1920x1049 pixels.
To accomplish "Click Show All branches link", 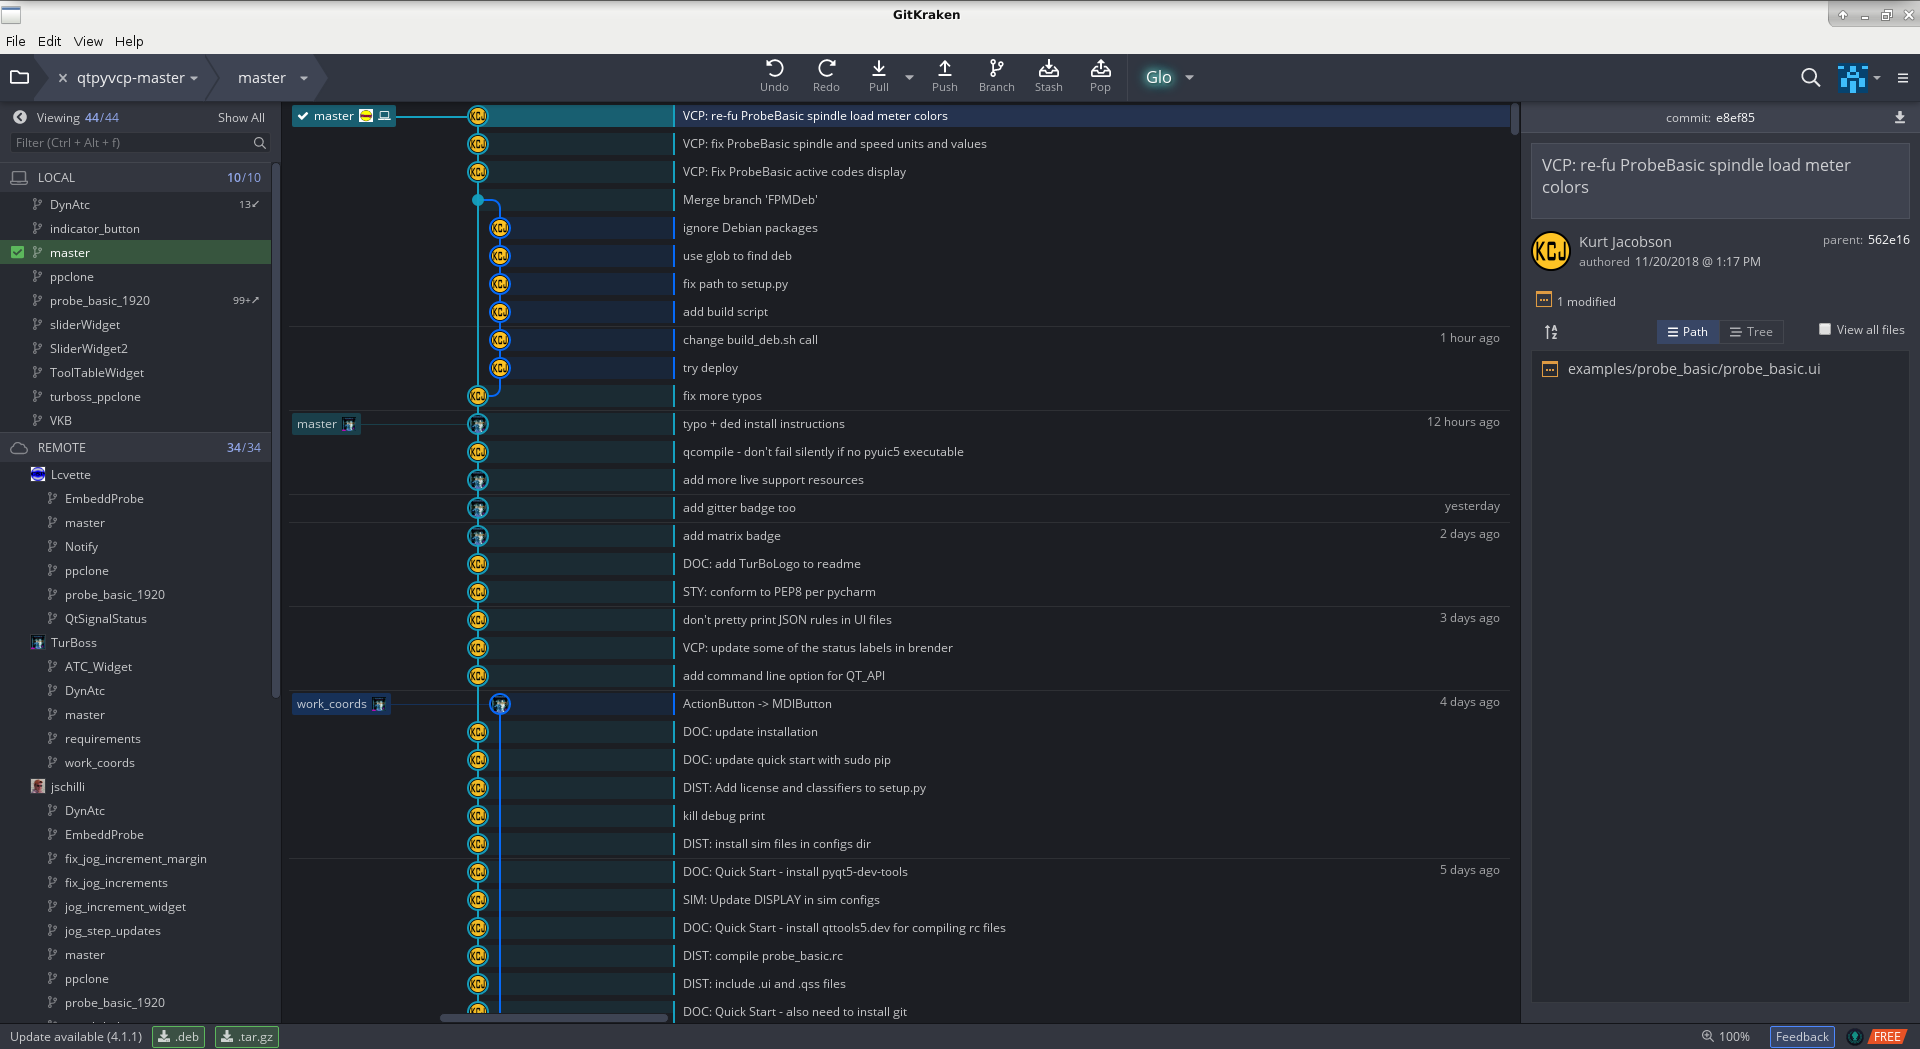I will pos(241,117).
